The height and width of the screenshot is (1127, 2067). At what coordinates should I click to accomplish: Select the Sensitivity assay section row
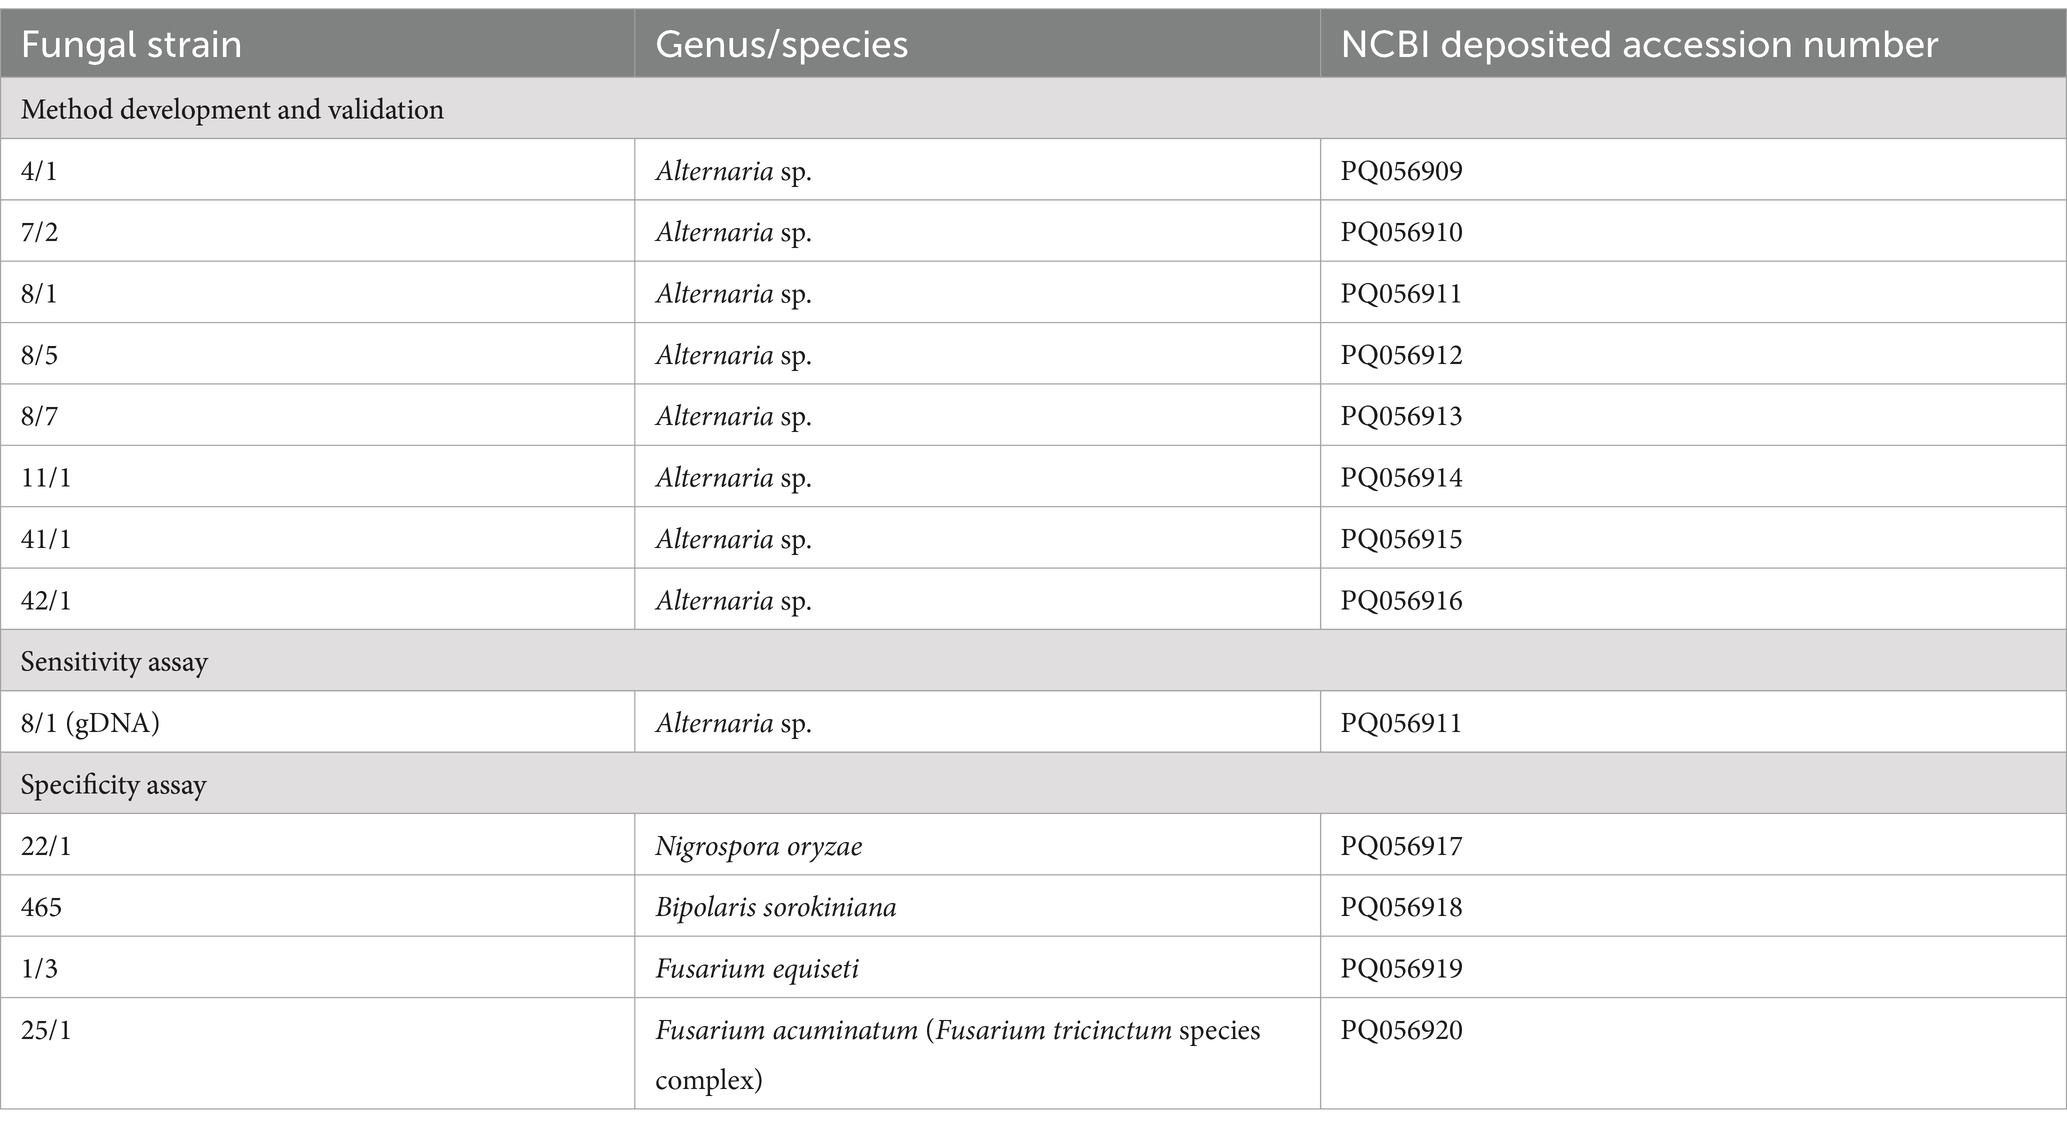pos(1033,661)
